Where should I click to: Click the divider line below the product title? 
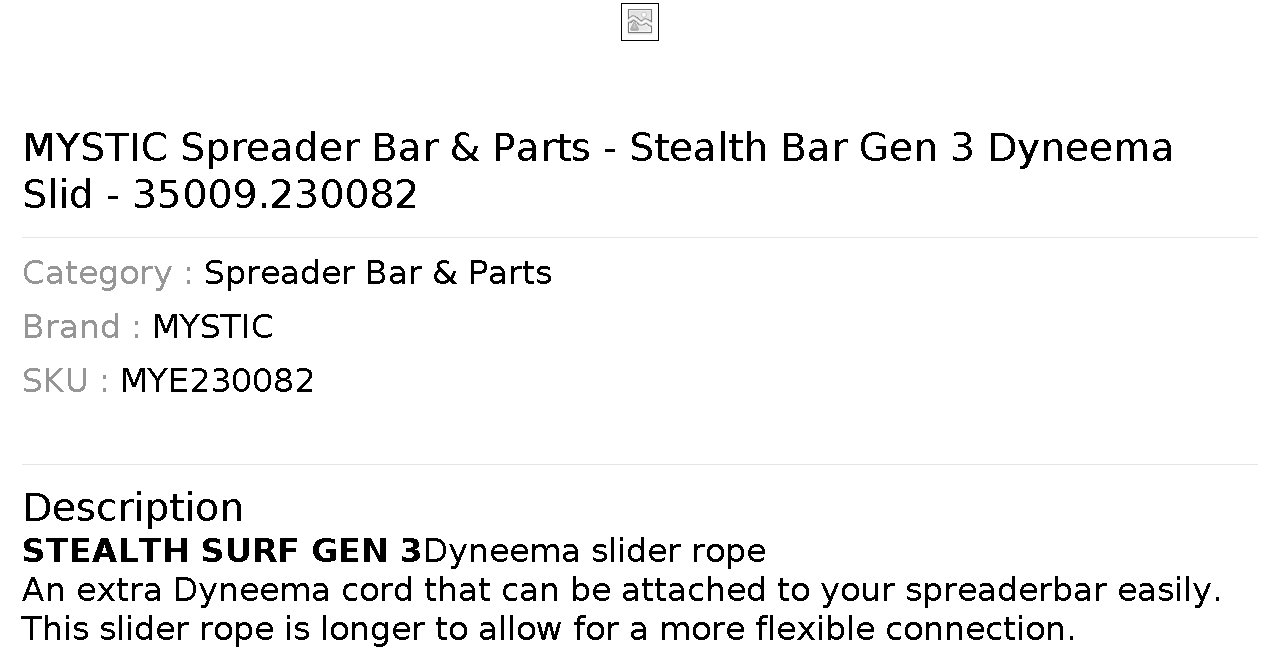point(640,237)
